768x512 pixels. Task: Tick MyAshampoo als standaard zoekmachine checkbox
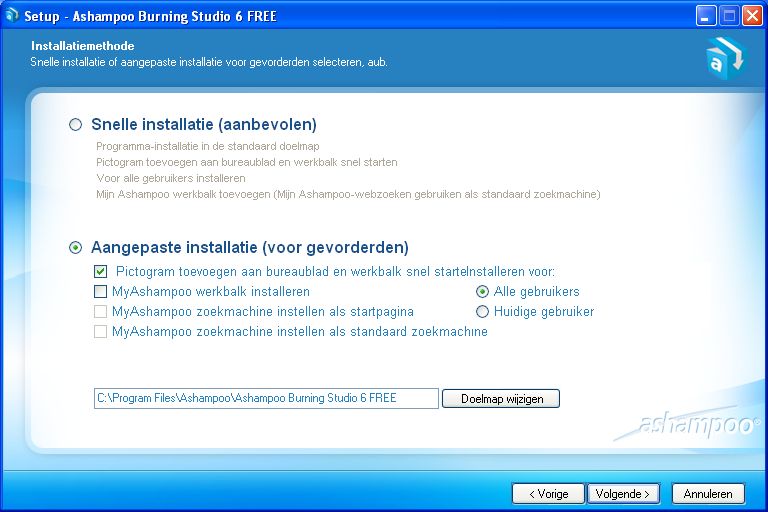pos(101,332)
